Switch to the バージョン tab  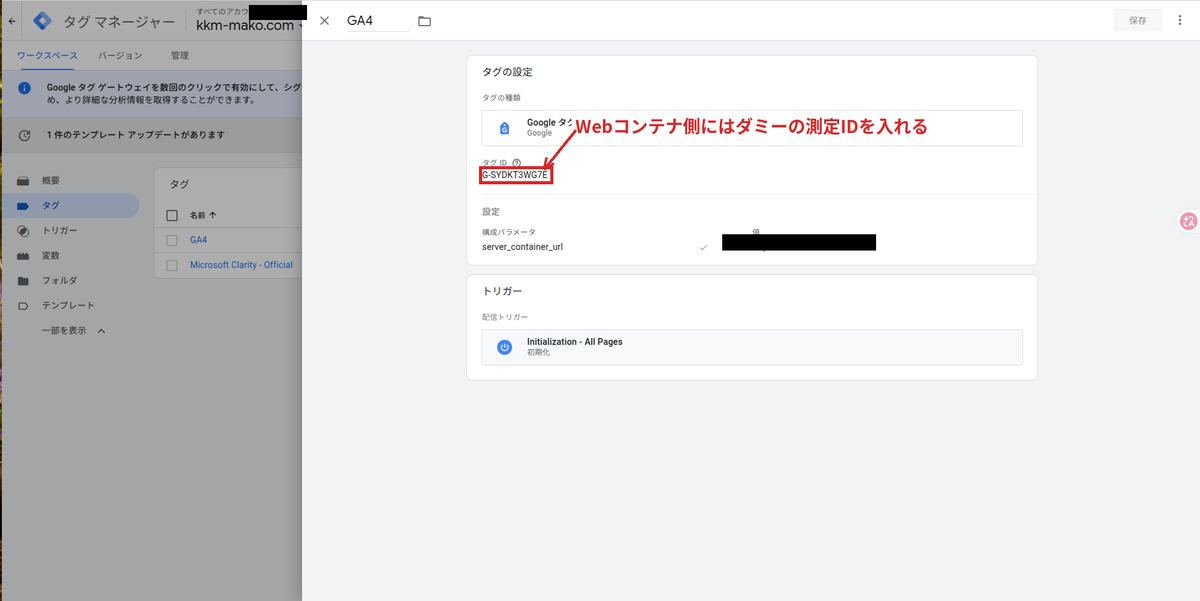point(120,56)
